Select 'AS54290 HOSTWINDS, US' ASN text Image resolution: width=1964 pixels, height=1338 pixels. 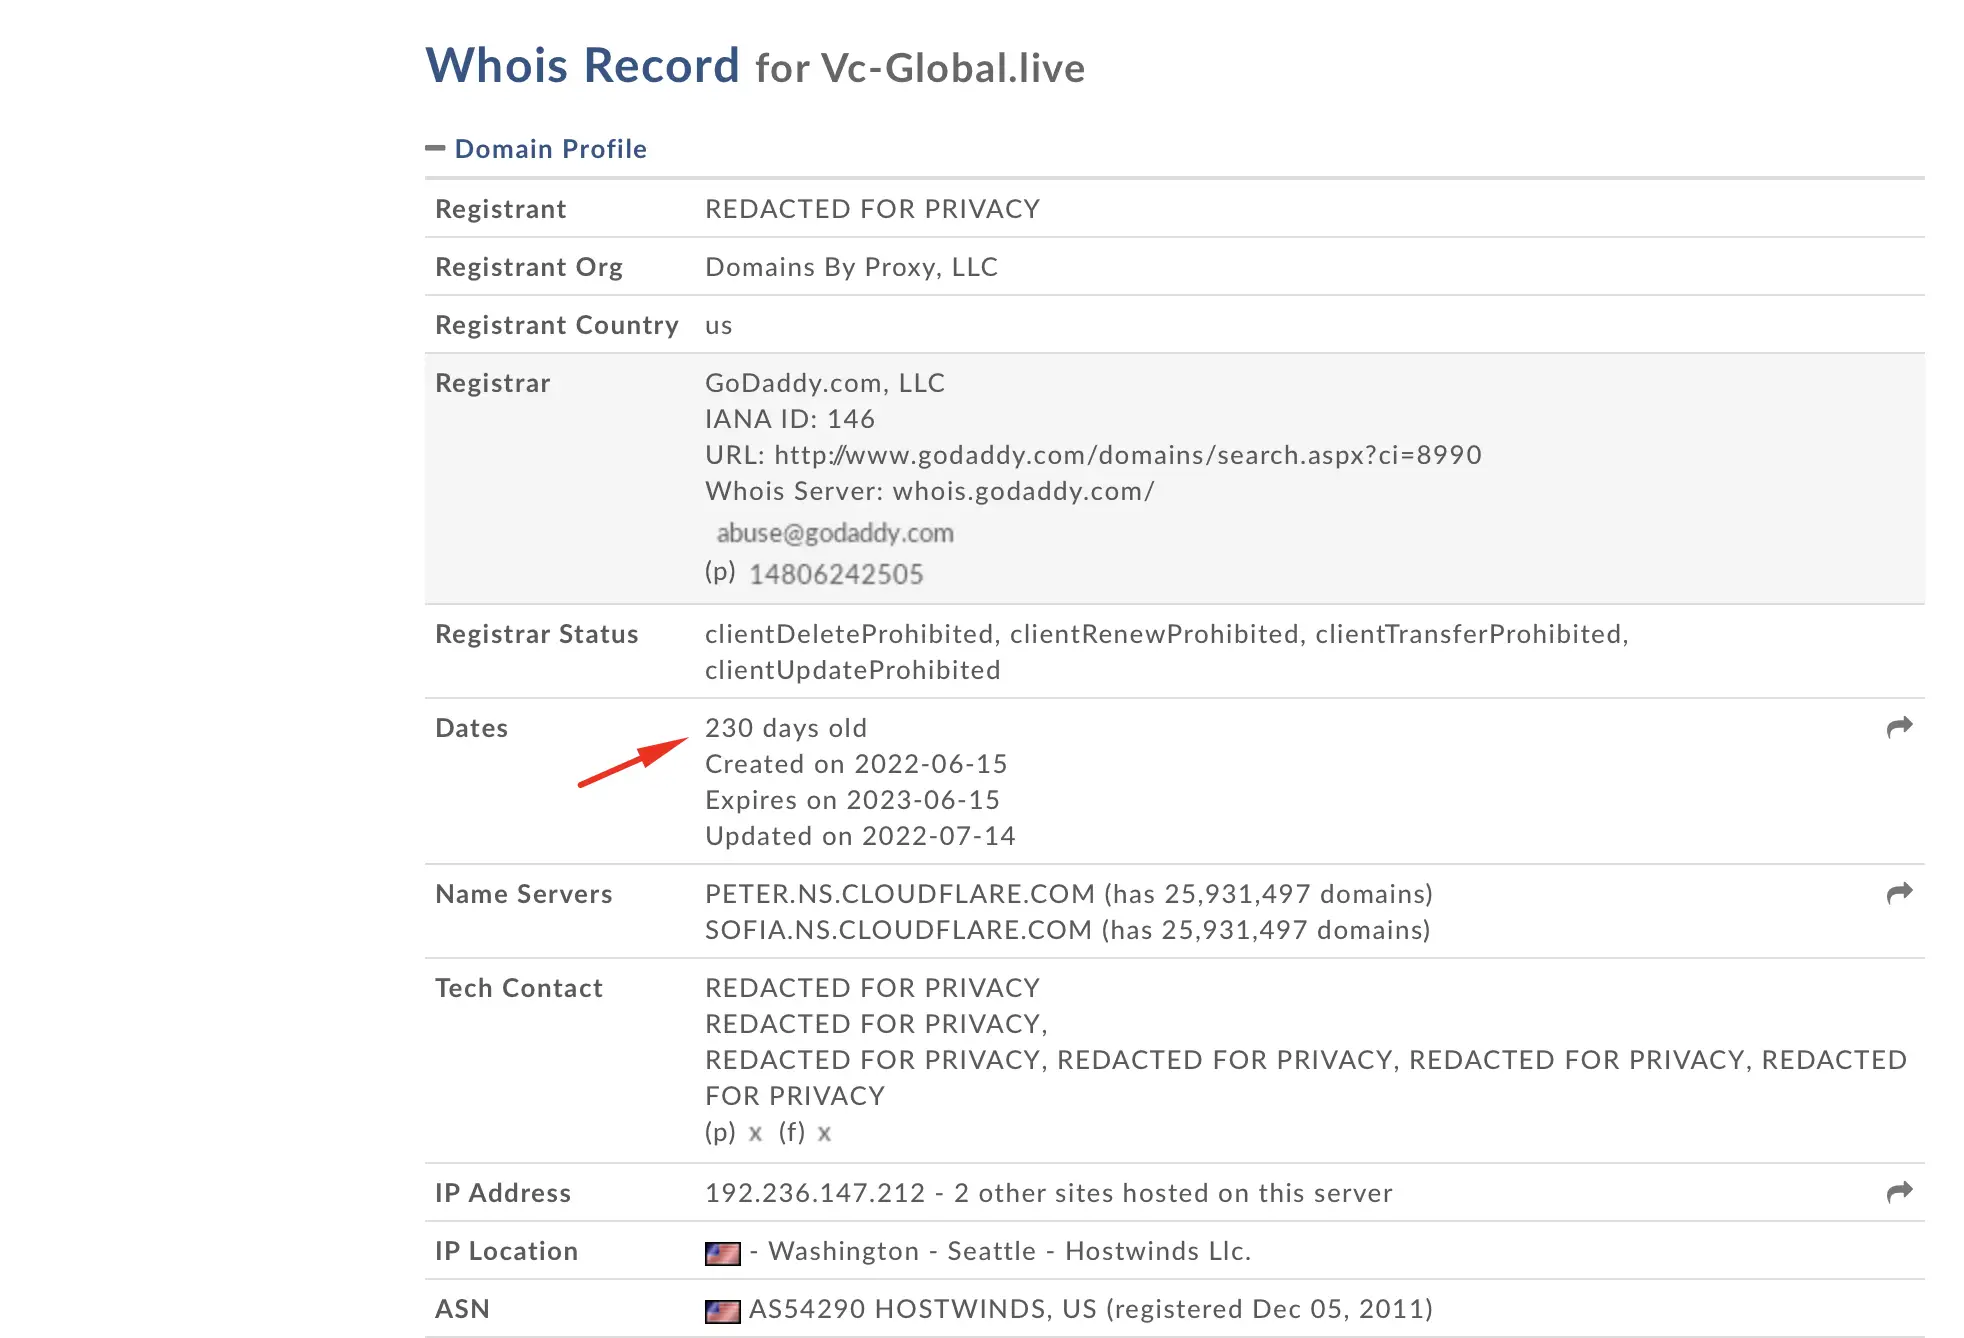[923, 1309]
